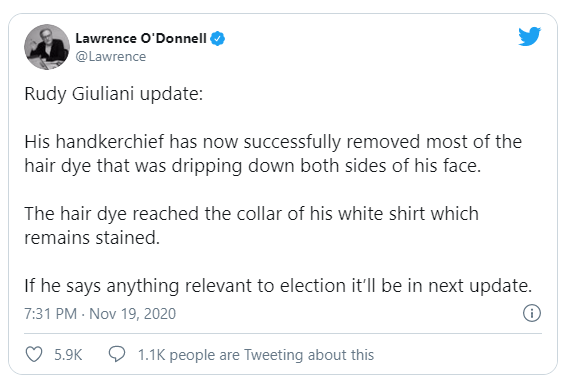This screenshot has height=389, width=561.
Task: Click the 'If he says anything relevant' sentence
Action: [x=278, y=286]
